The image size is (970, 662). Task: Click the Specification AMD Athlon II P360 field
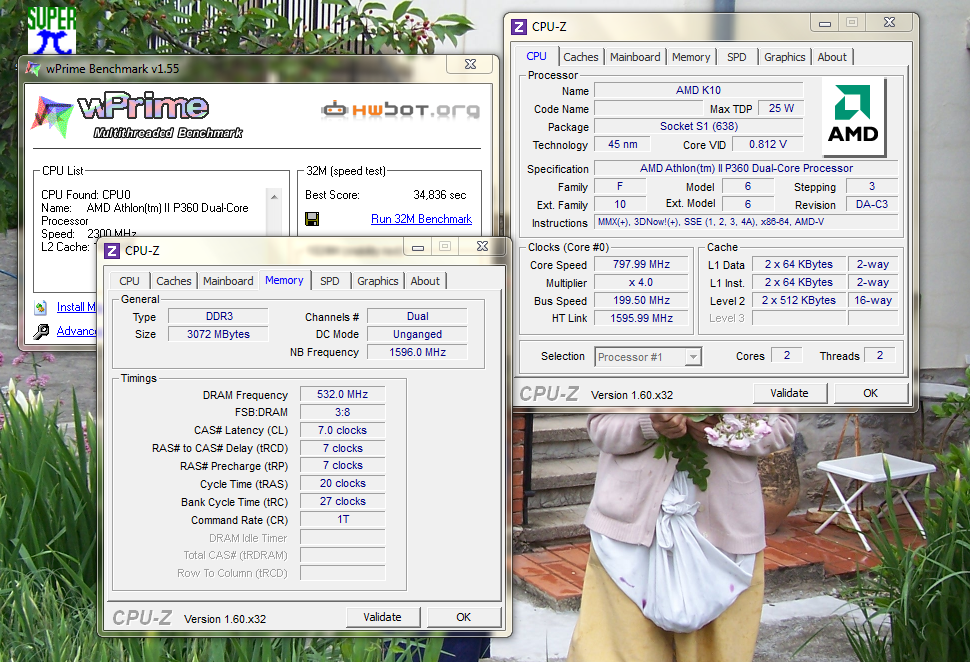coord(746,168)
